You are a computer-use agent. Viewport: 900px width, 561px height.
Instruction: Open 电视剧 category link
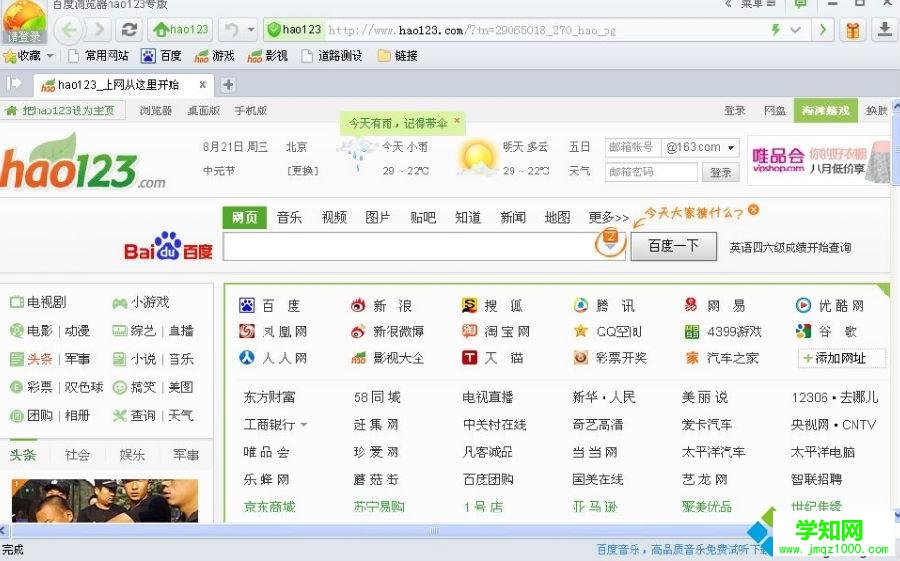(38, 302)
